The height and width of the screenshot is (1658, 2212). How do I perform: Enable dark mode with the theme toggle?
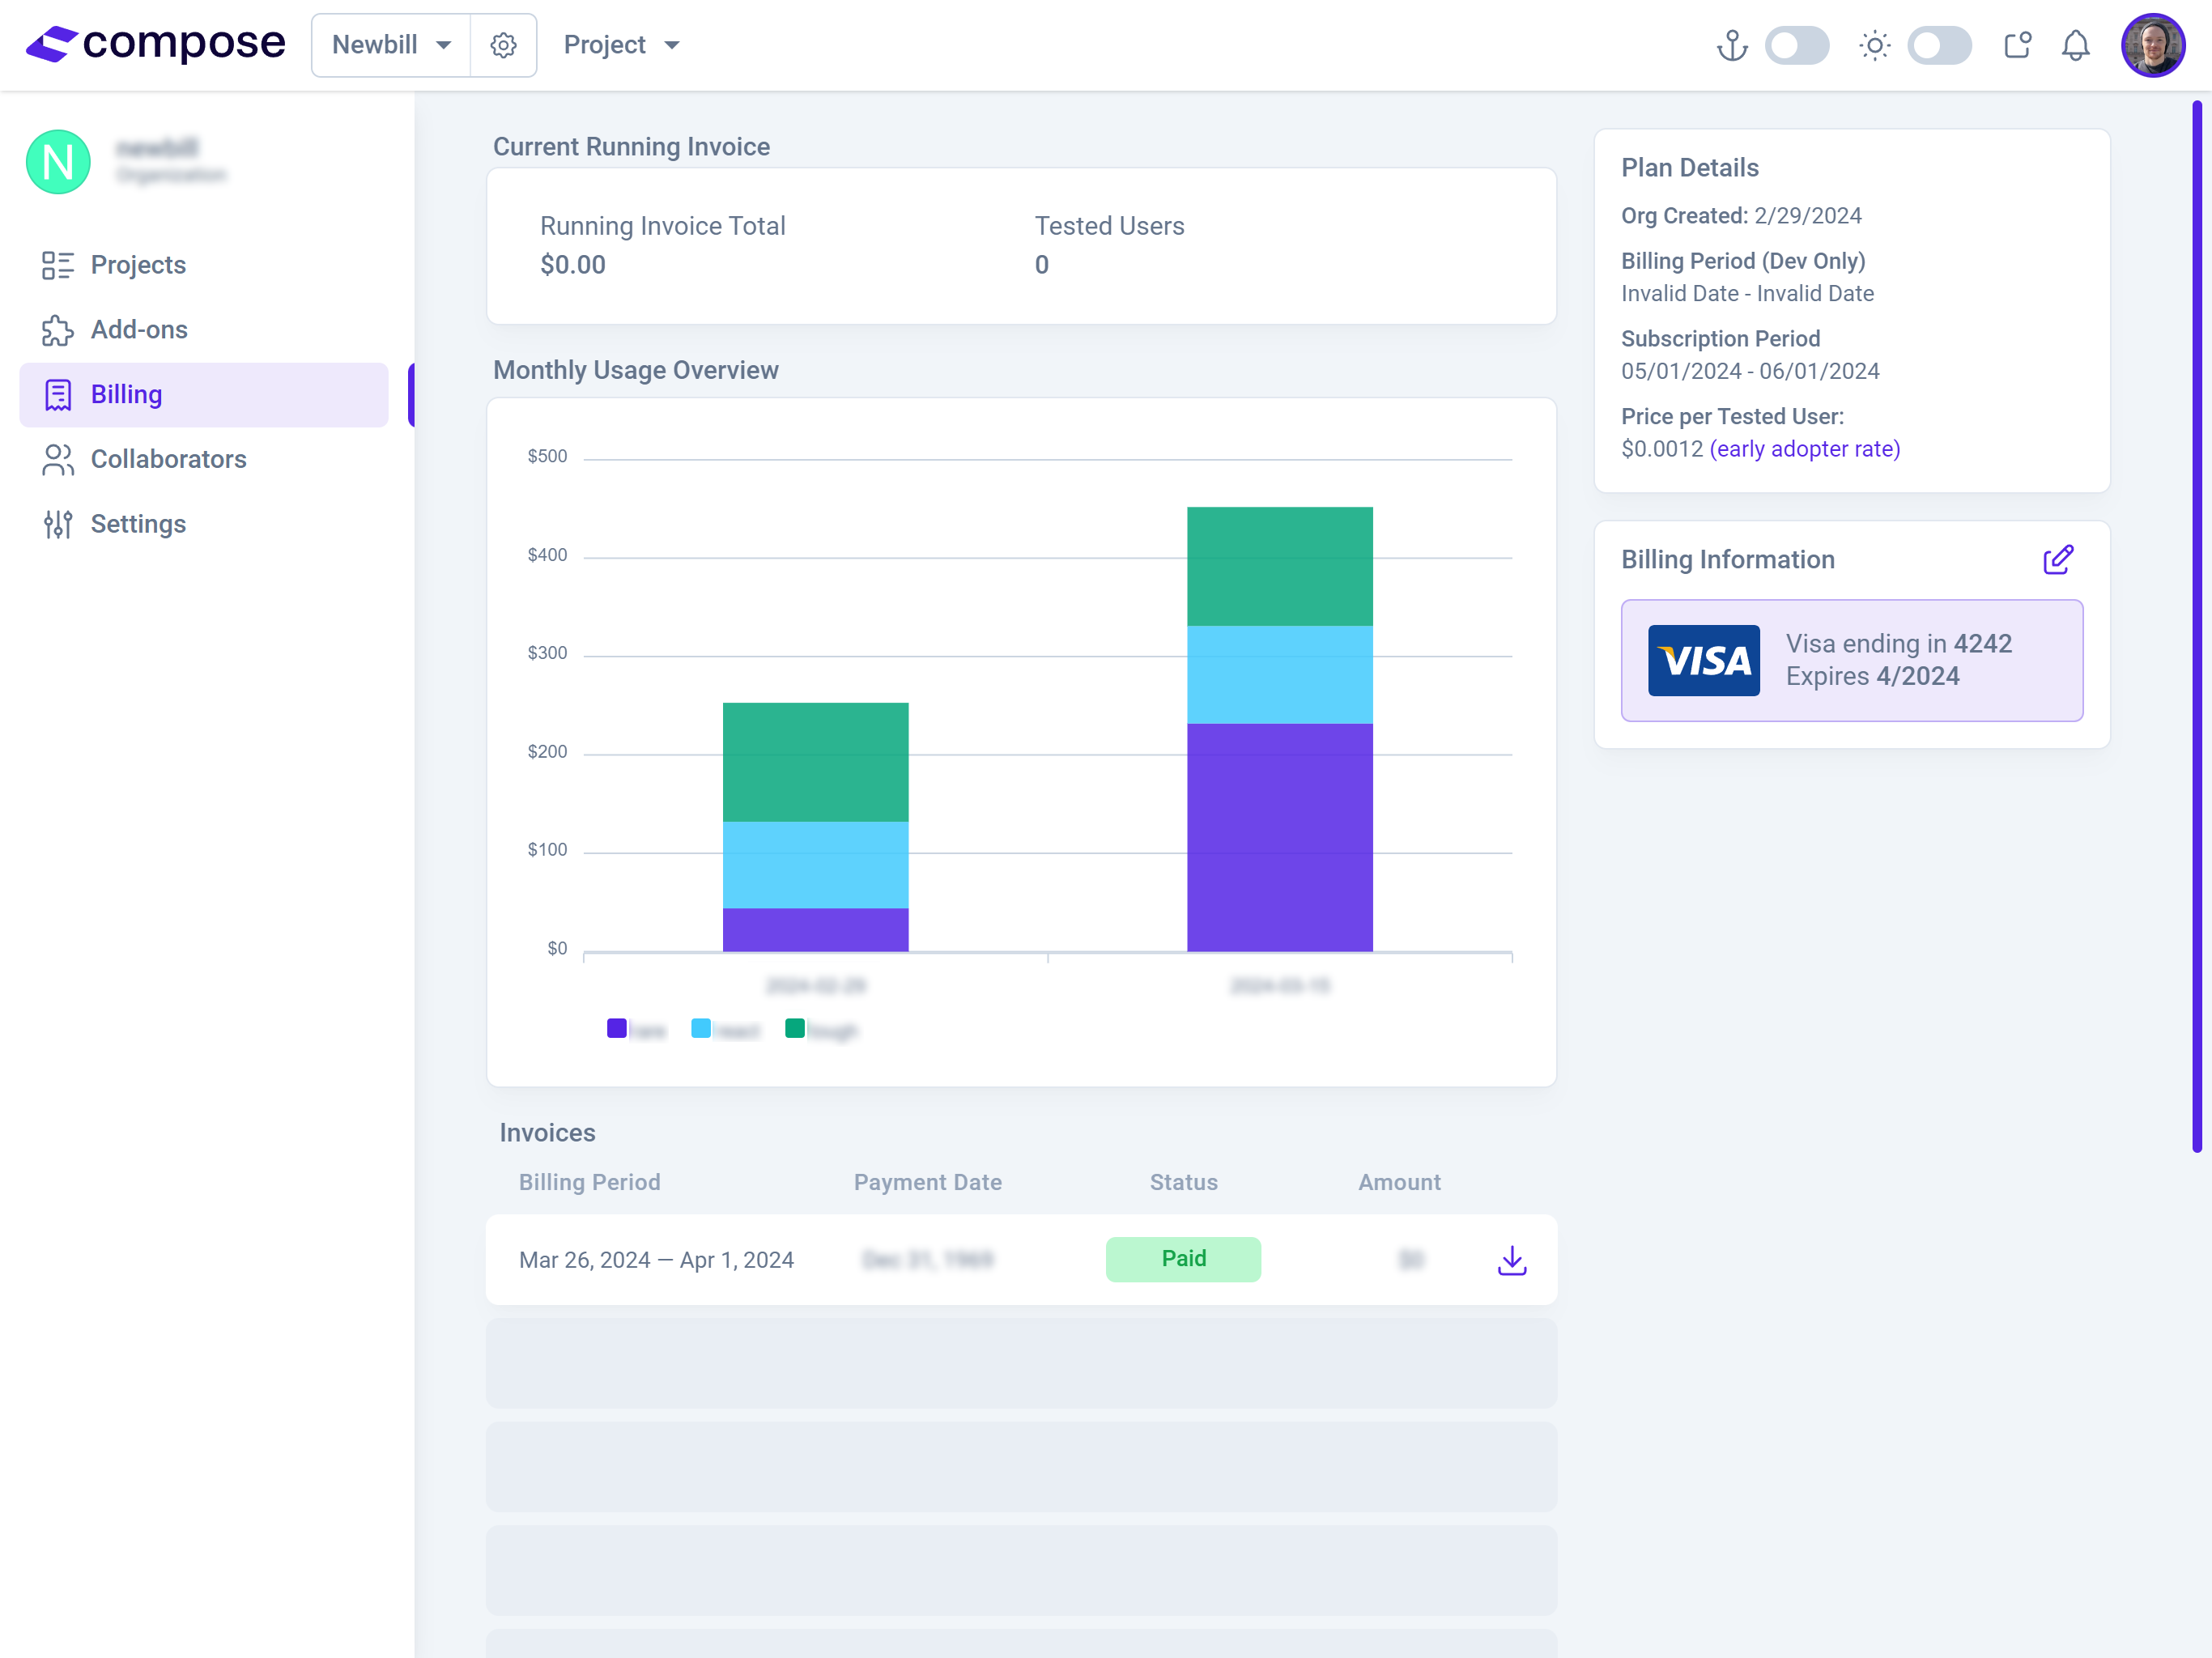pyautogui.click(x=1940, y=45)
